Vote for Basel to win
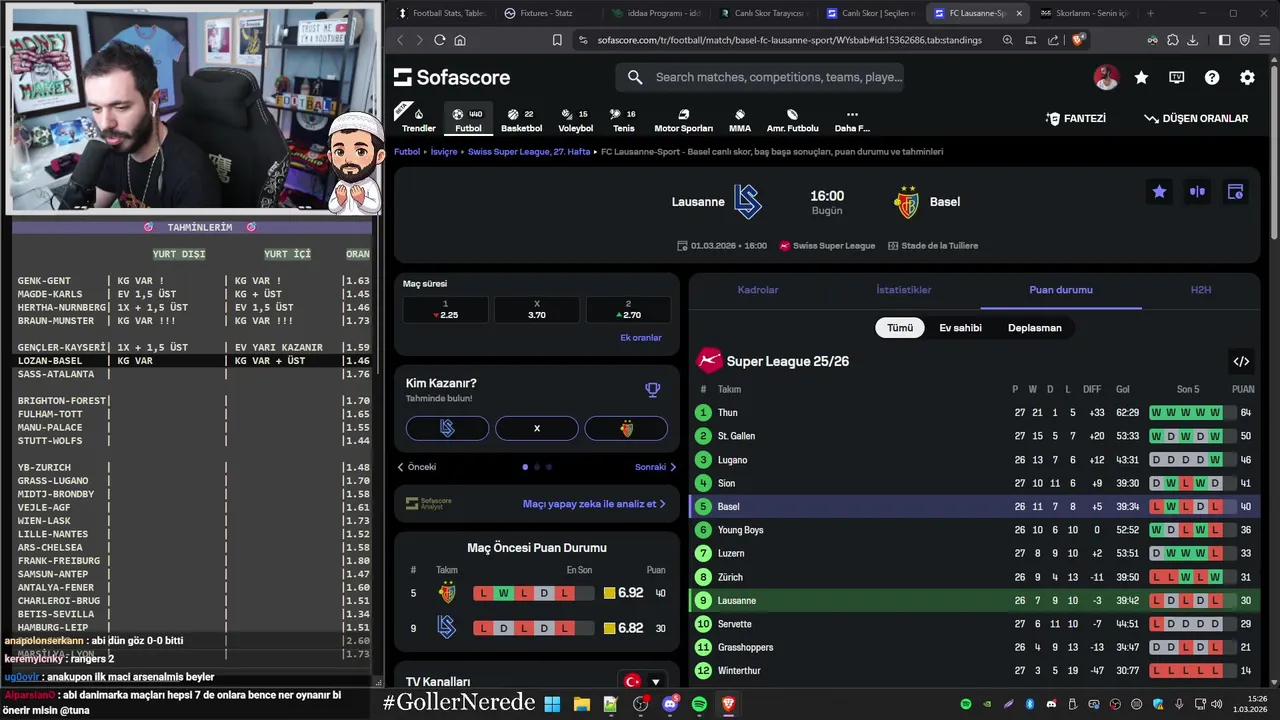1280x720 pixels. pyautogui.click(x=626, y=428)
